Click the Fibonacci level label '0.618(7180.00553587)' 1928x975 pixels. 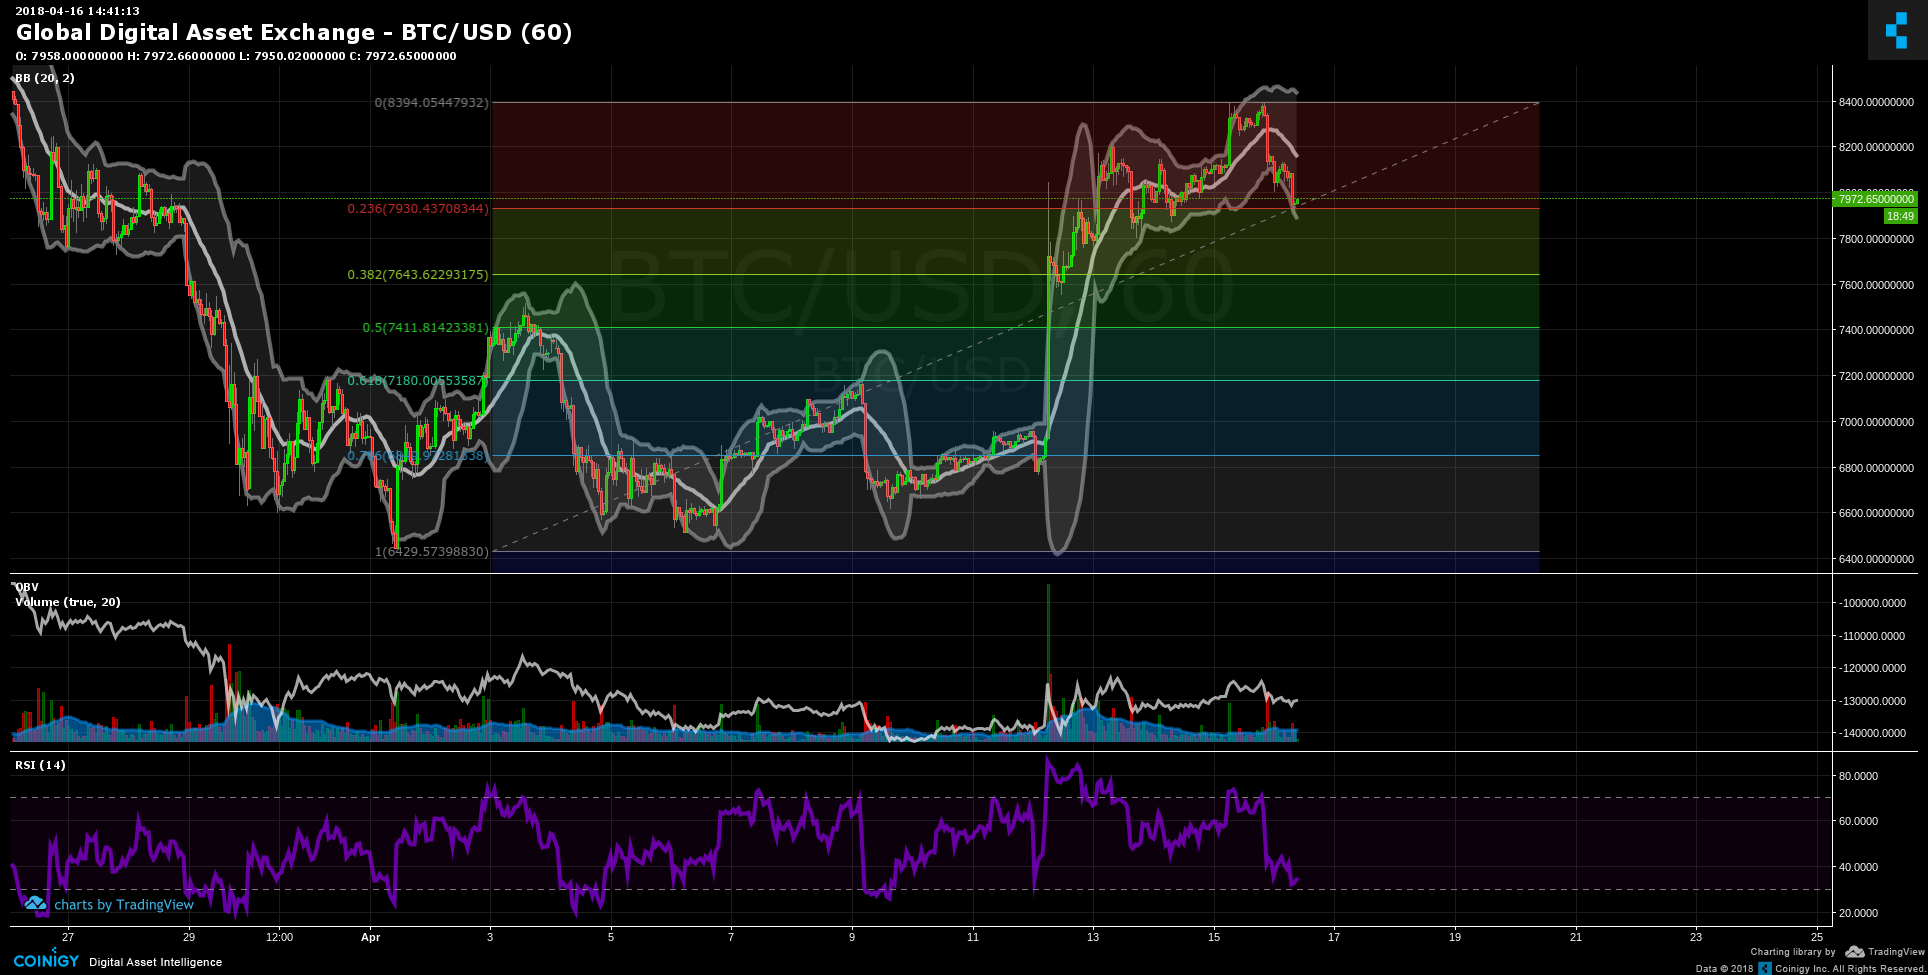click(418, 381)
